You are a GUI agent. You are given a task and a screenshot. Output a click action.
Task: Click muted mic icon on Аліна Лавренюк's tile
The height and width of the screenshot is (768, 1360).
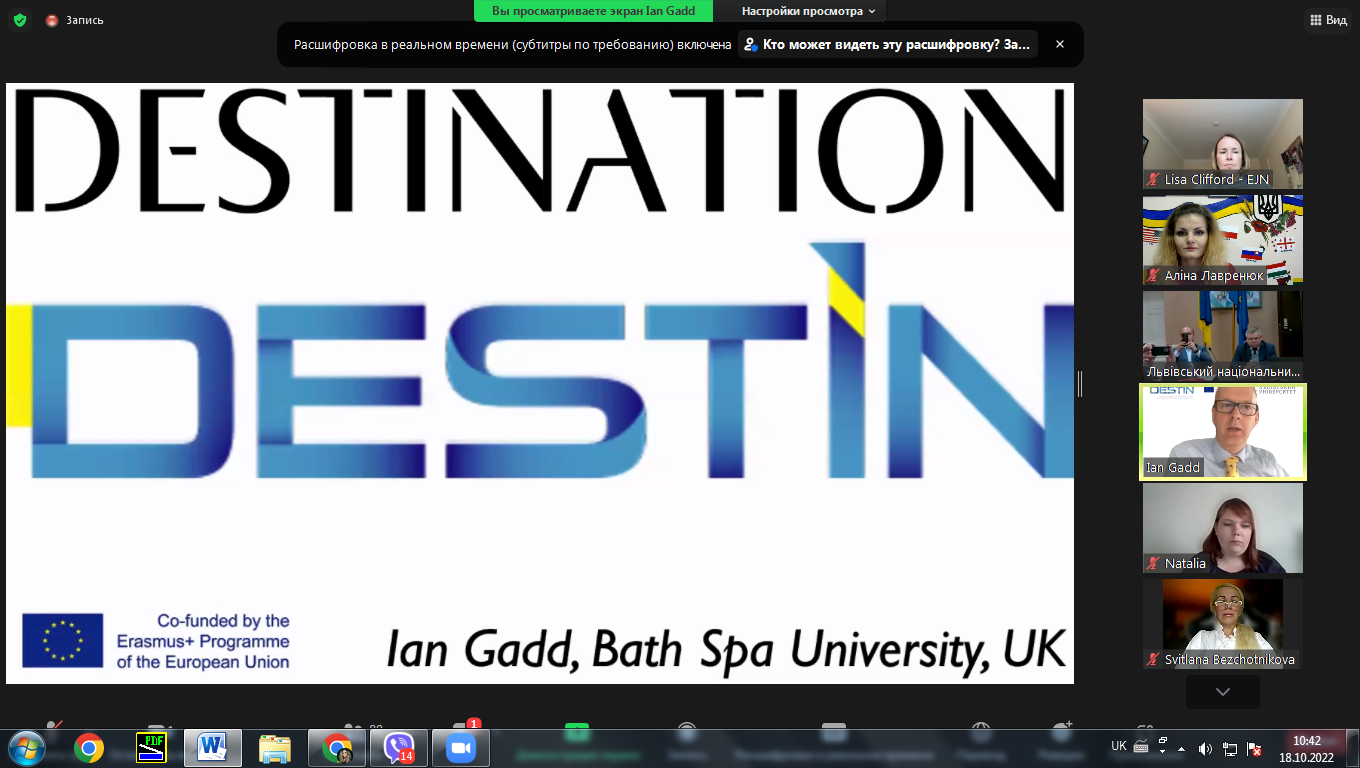[x=1154, y=275]
